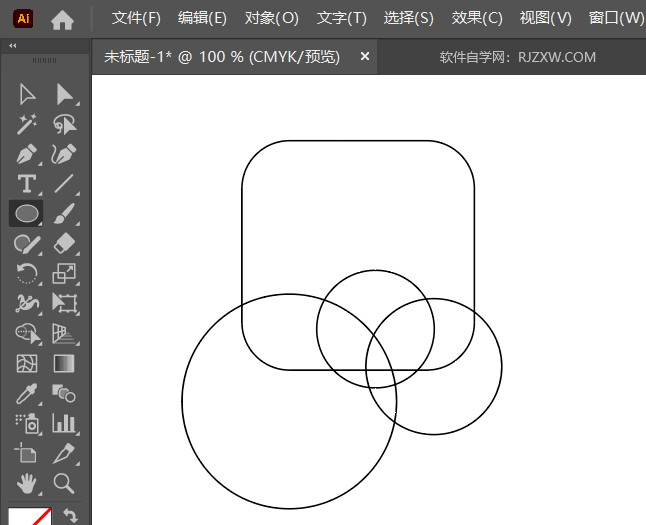This screenshot has height=525, width=646.
Task: Open the 效果(C) menu
Action: pyautogui.click(x=477, y=18)
